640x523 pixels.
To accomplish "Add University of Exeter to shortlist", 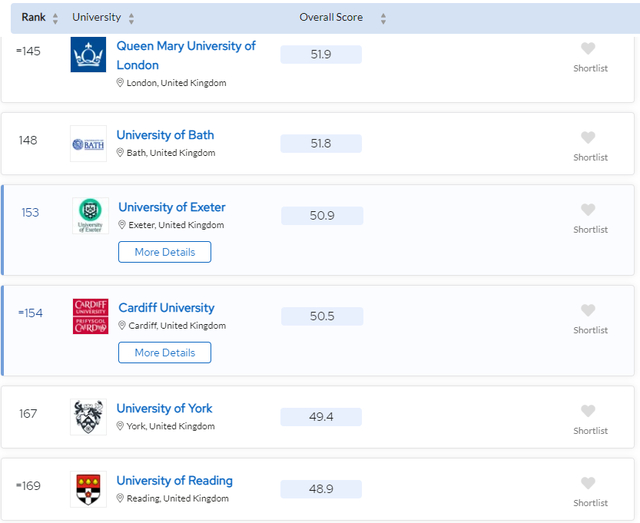I will pyautogui.click(x=588, y=210).
